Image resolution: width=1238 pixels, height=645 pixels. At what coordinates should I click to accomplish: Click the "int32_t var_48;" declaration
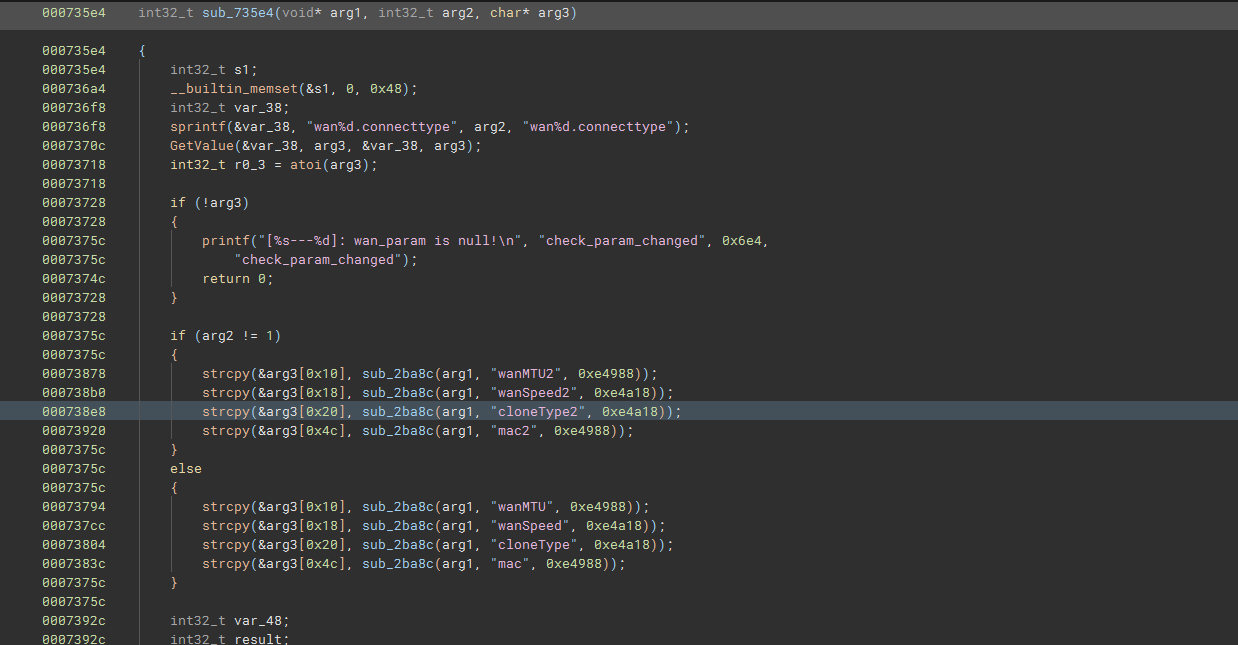point(230,620)
